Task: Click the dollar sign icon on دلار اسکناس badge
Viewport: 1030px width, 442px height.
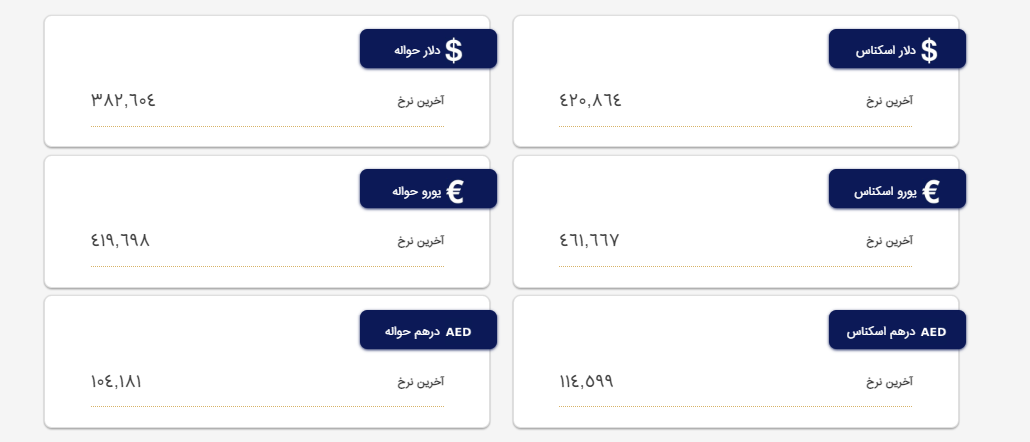Action: pyautogui.click(x=929, y=50)
